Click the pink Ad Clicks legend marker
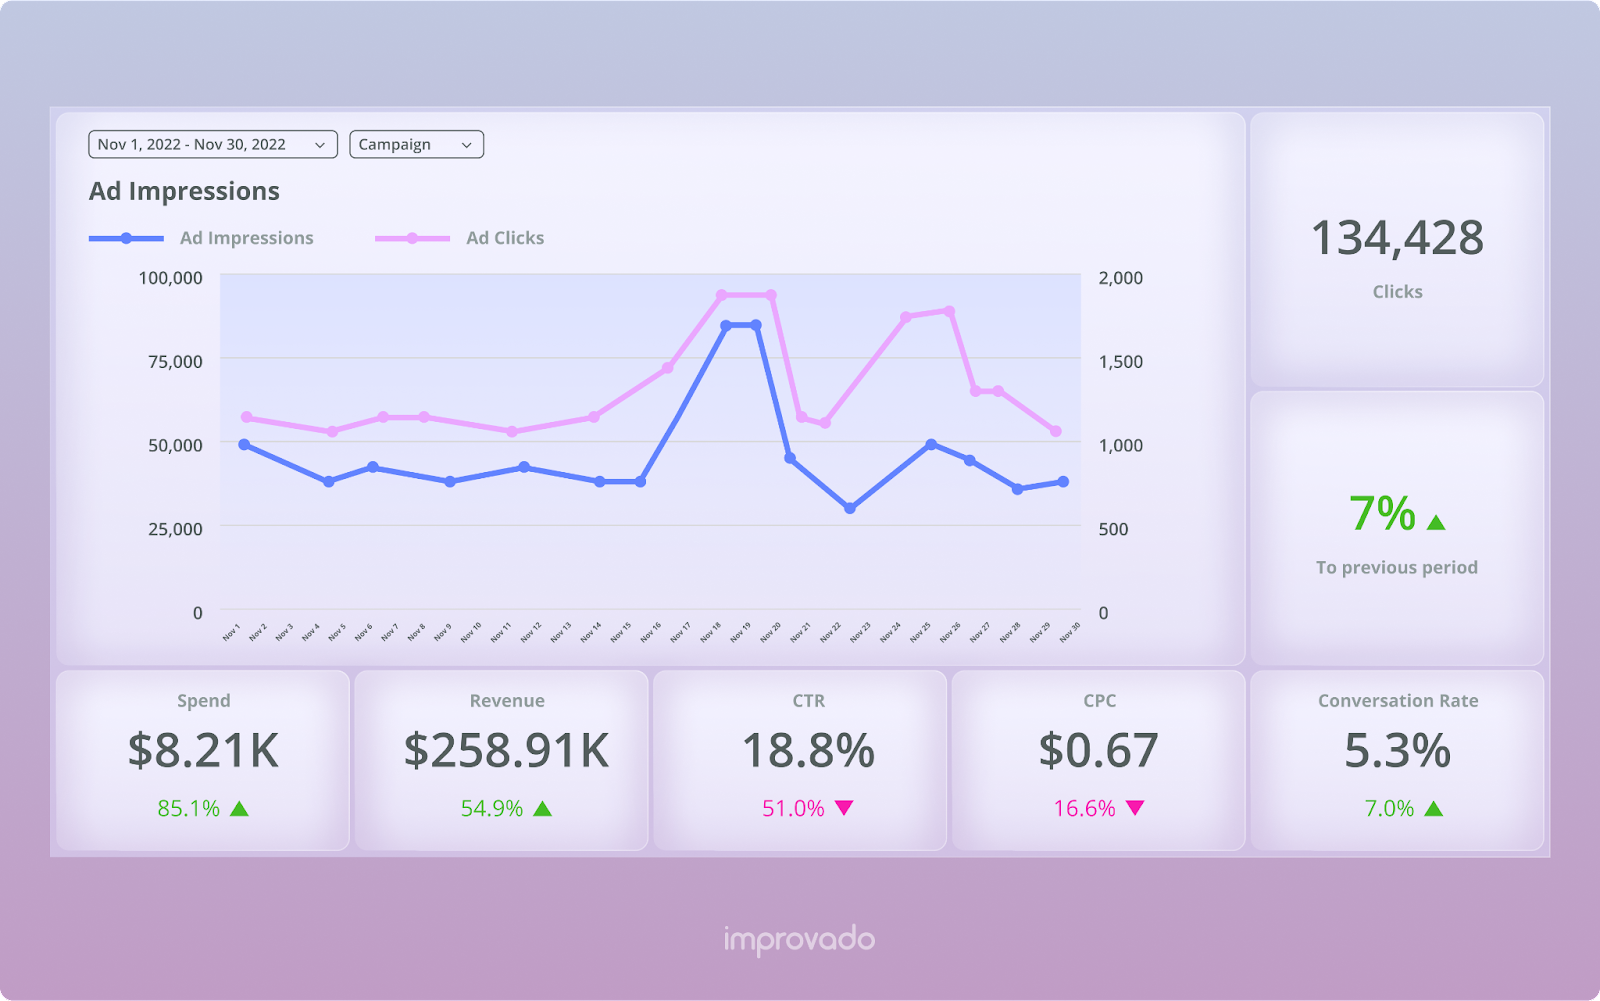1600x1001 pixels. click(411, 238)
